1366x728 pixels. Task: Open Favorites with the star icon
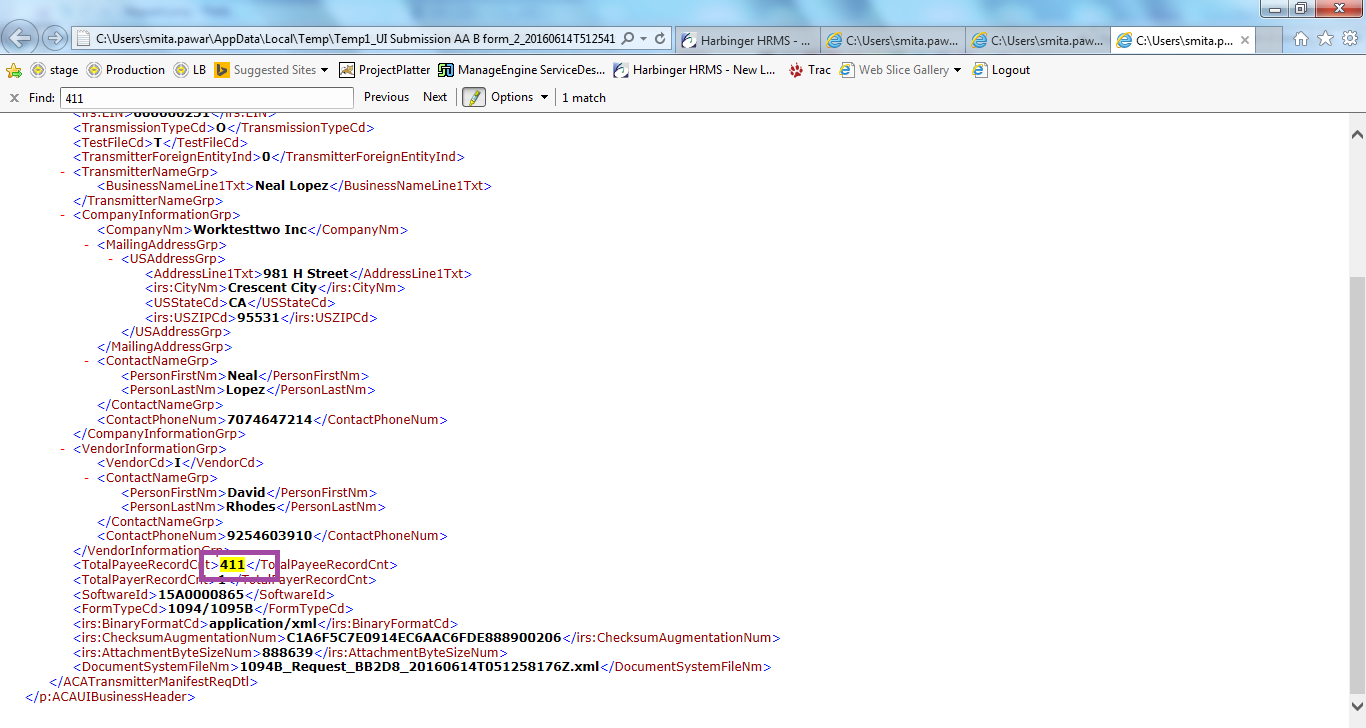1325,39
